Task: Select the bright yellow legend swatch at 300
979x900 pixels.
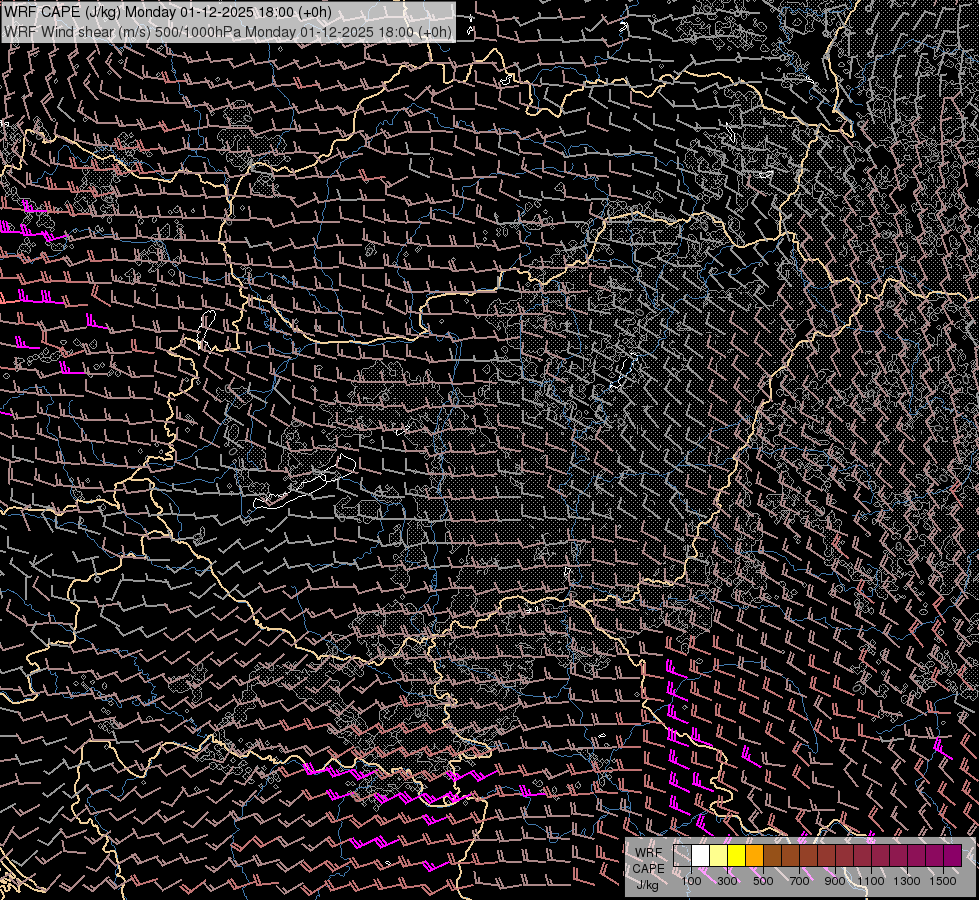Action: tap(736, 855)
